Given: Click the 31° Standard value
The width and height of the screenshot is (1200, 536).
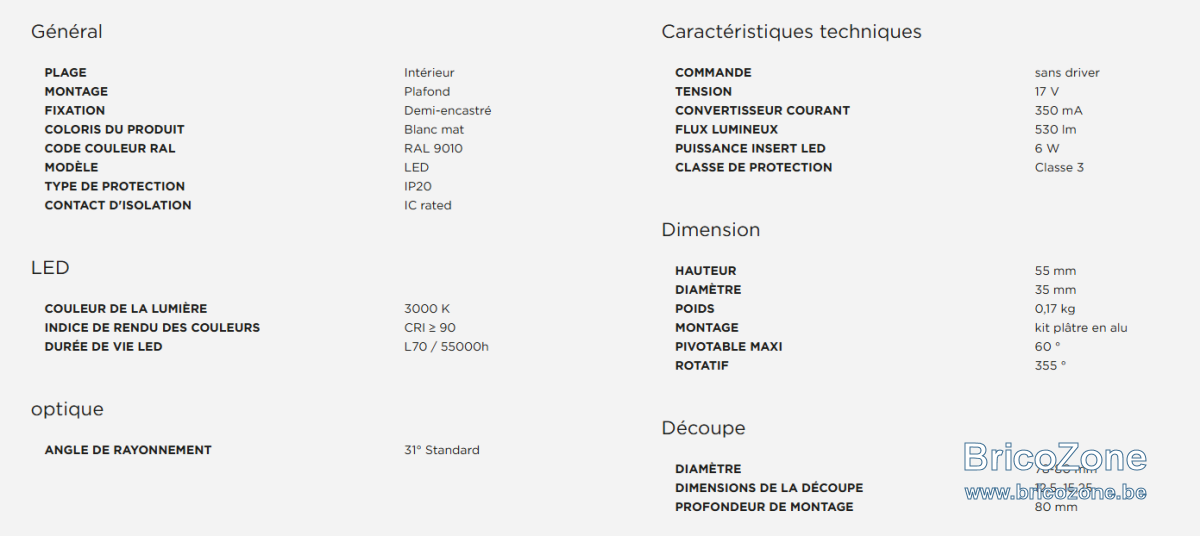Looking at the screenshot, I should tap(442, 450).
